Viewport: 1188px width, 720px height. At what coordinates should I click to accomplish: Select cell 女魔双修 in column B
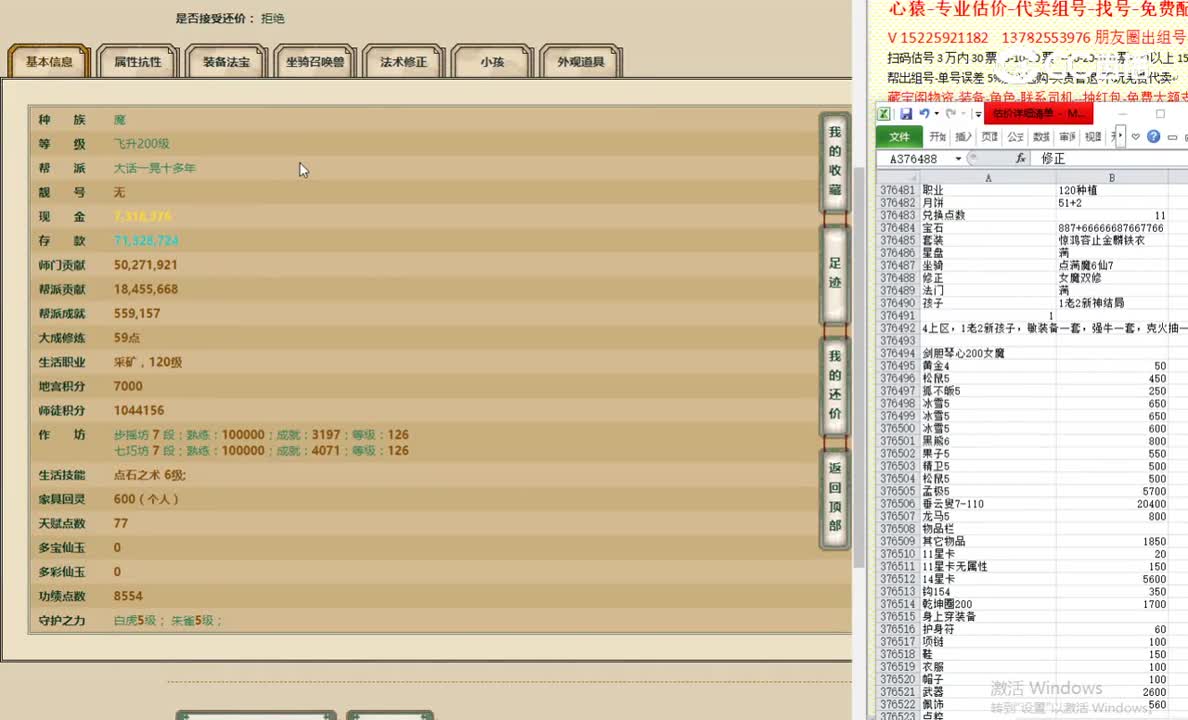pos(1111,278)
